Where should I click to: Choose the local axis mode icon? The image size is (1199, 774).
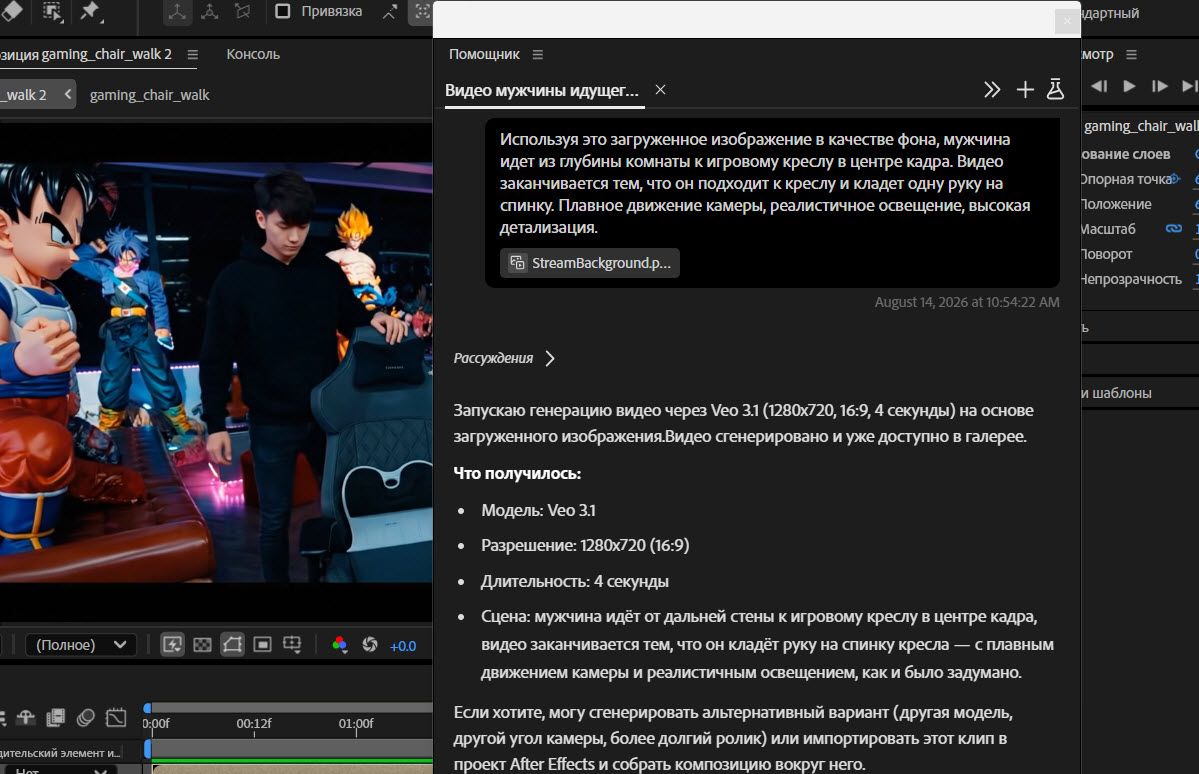coord(177,11)
